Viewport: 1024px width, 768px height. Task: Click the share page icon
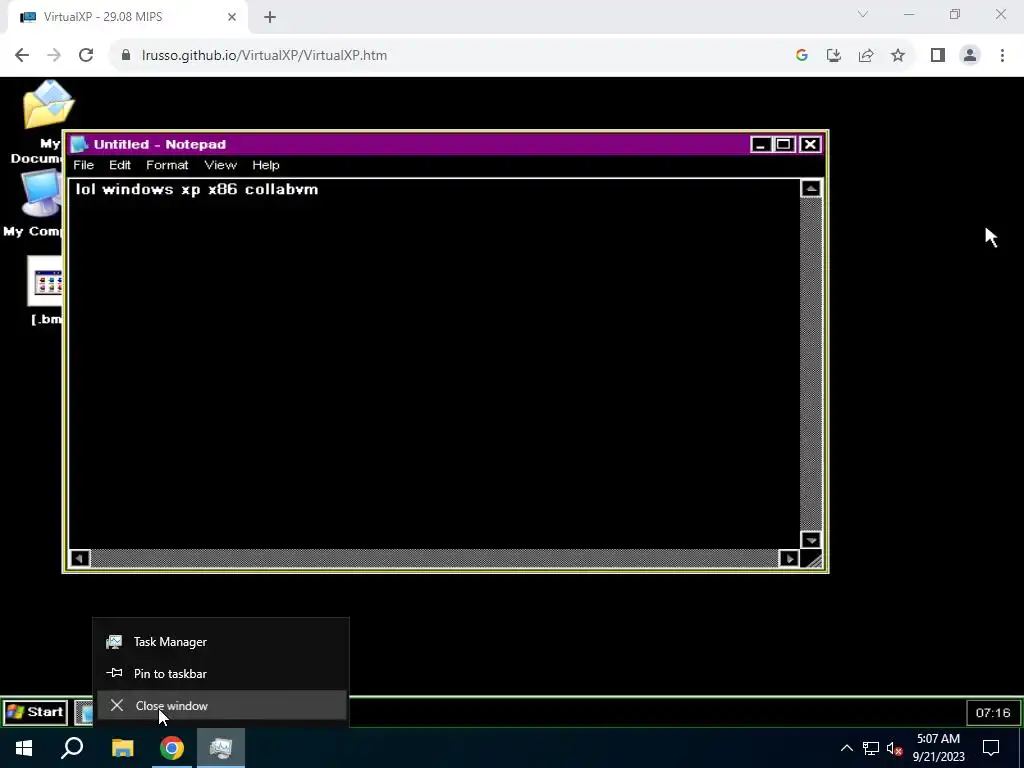(x=866, y=56)
